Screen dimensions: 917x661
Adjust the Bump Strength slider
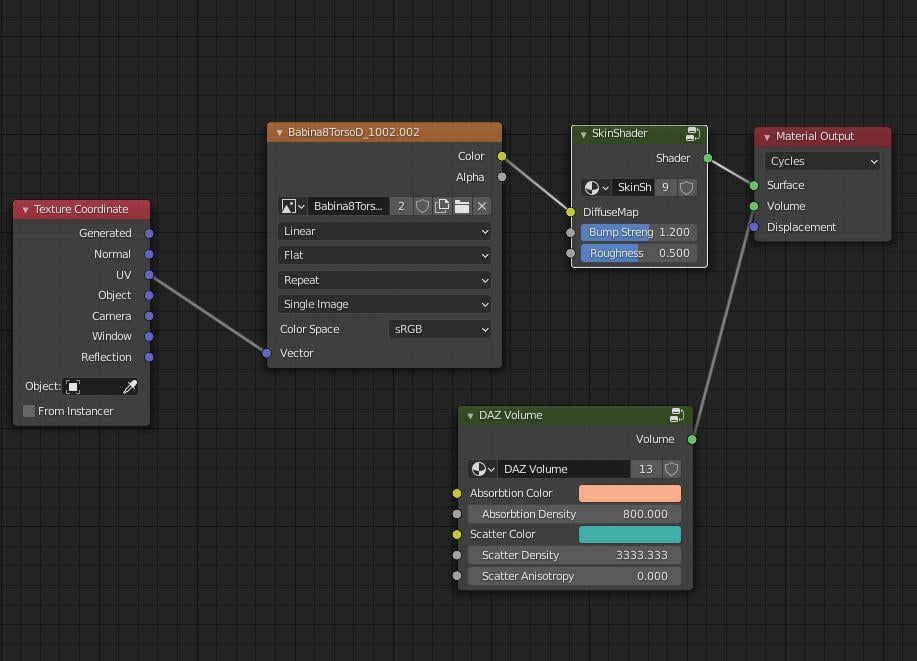(639, 233)
